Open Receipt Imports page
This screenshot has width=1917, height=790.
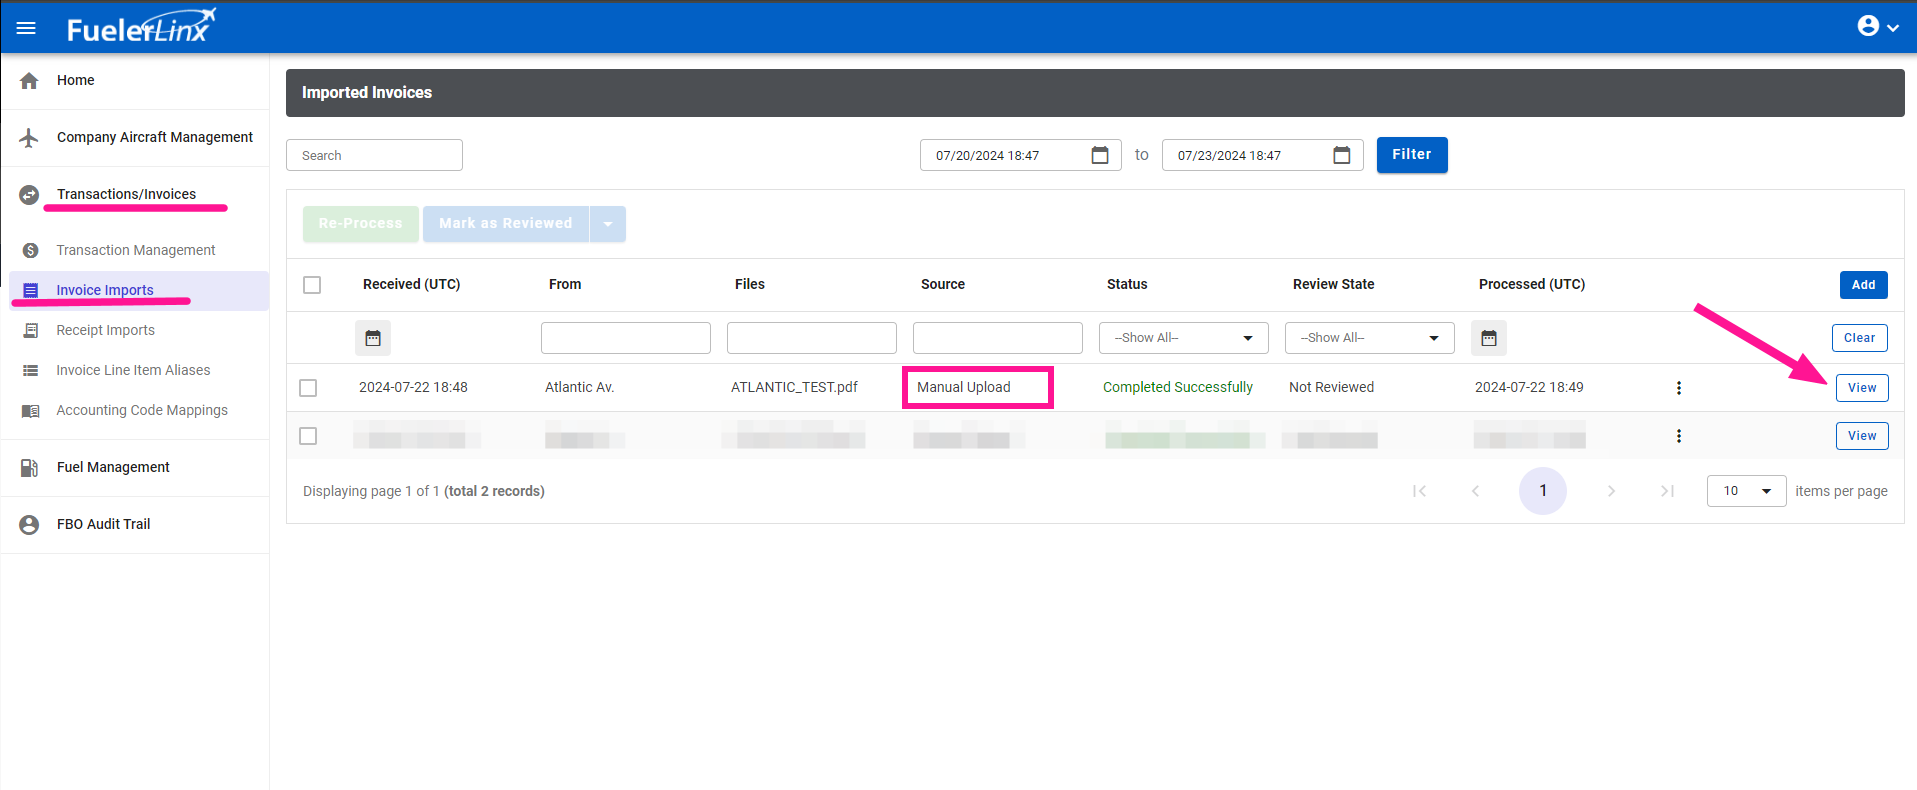[x=106, y=330]
